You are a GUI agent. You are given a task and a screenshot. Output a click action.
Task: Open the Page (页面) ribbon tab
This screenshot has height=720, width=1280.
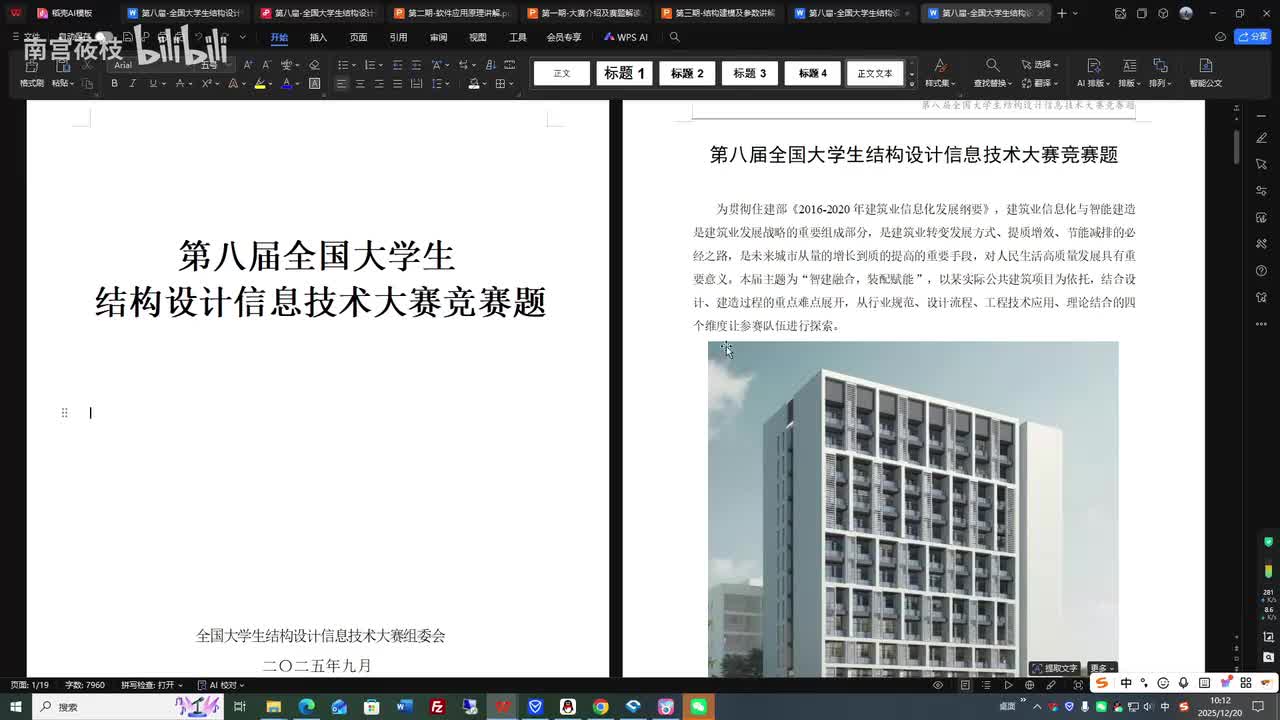coord(358,37)
